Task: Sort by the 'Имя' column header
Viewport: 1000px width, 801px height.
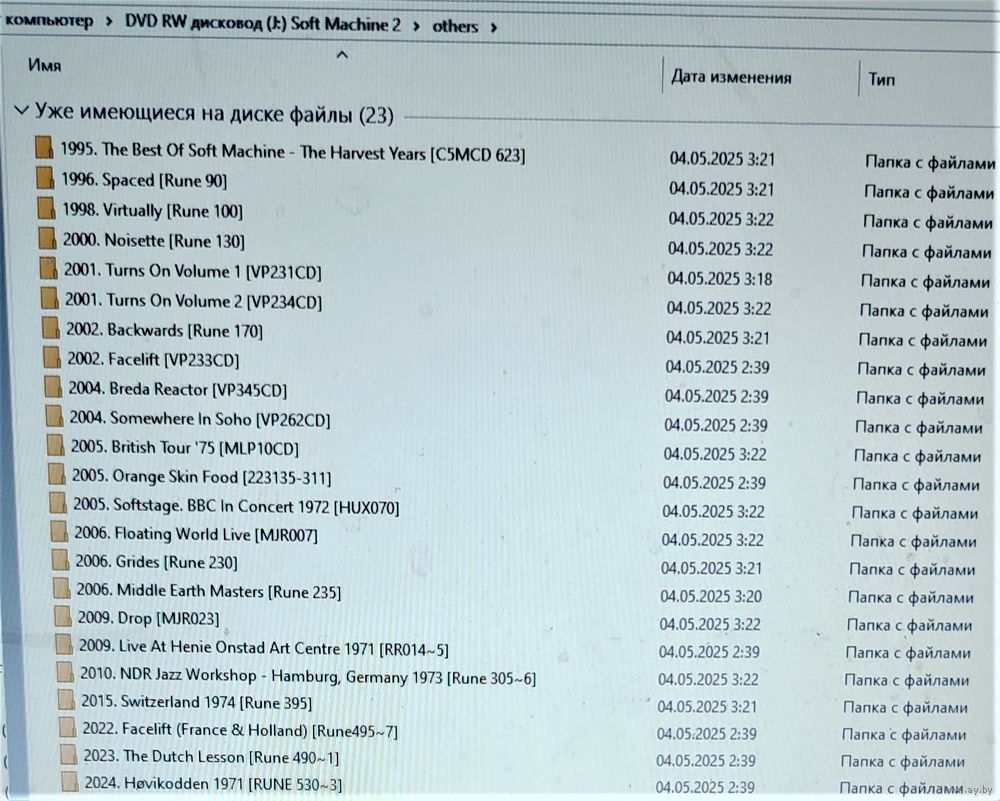Action: point(45,65)
